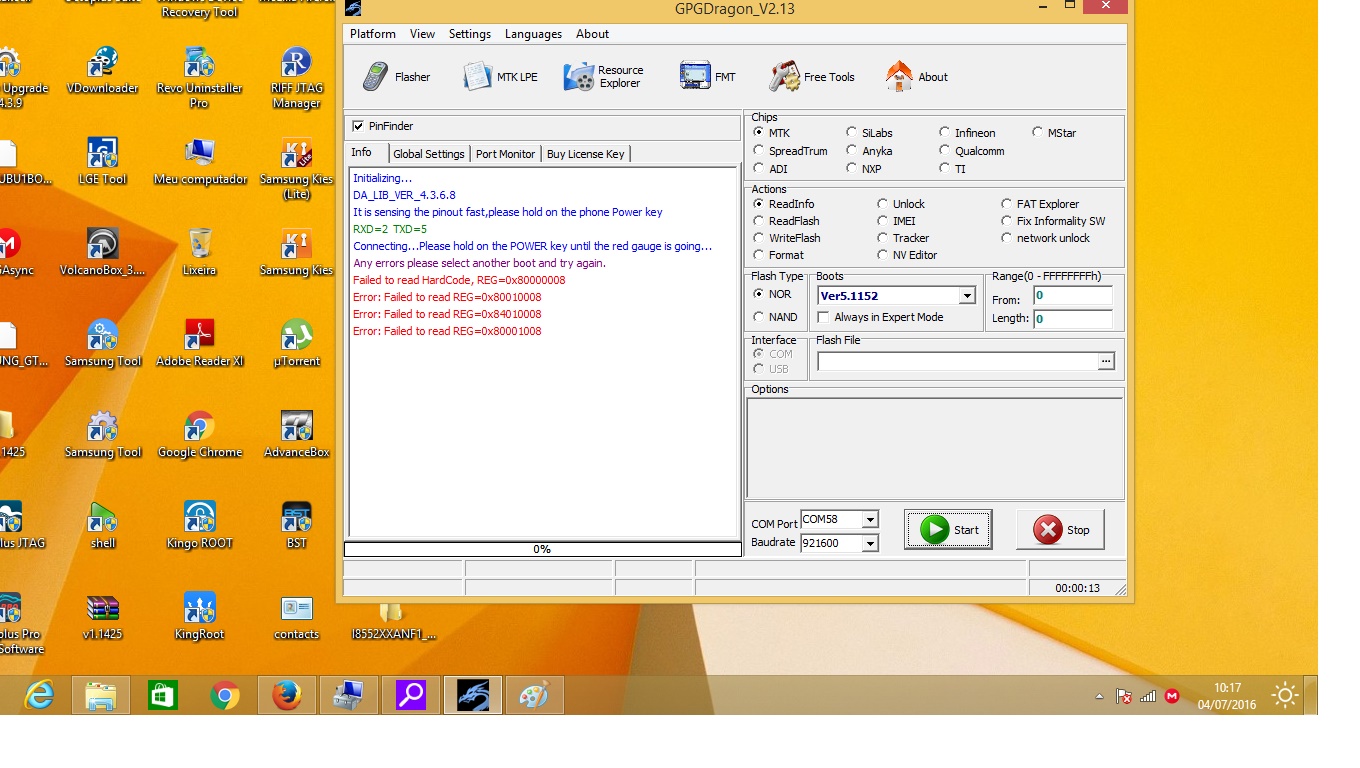This screenshot has width=1360, height=768.
Task: Switch to Buy License Key tab
Action: (586, 154)
